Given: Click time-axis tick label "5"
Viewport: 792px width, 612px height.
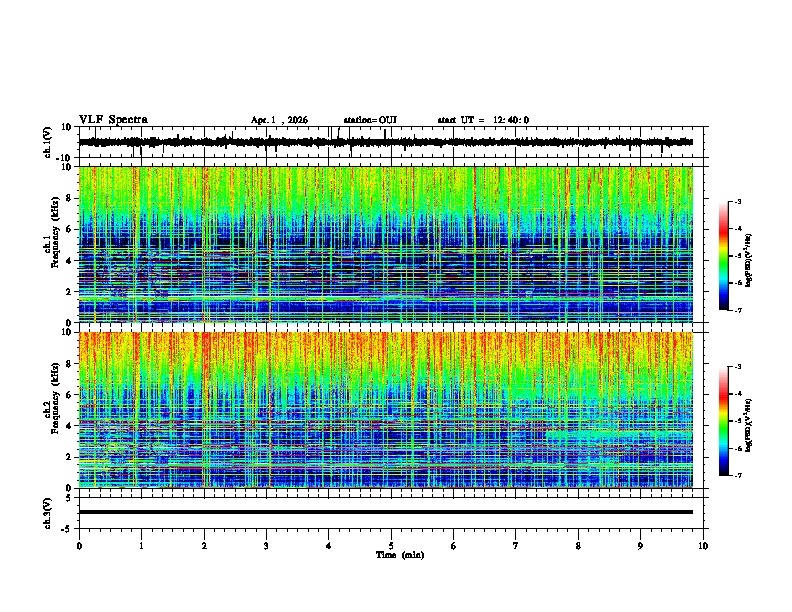Looking at the screenshot, I should [391, 546].
